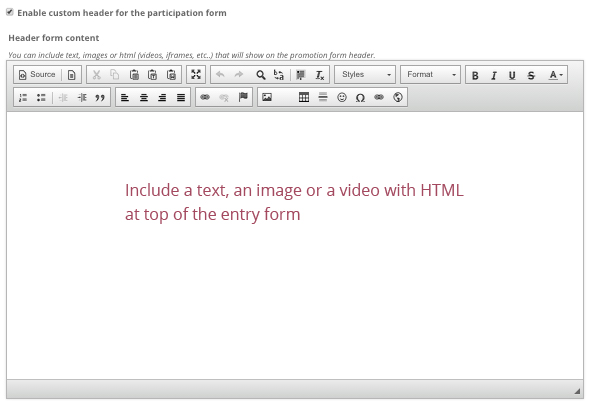The height and width of the screenshot is (406, 589).
Task: Insert a horizontal line
Action: (x=323, y=97)
